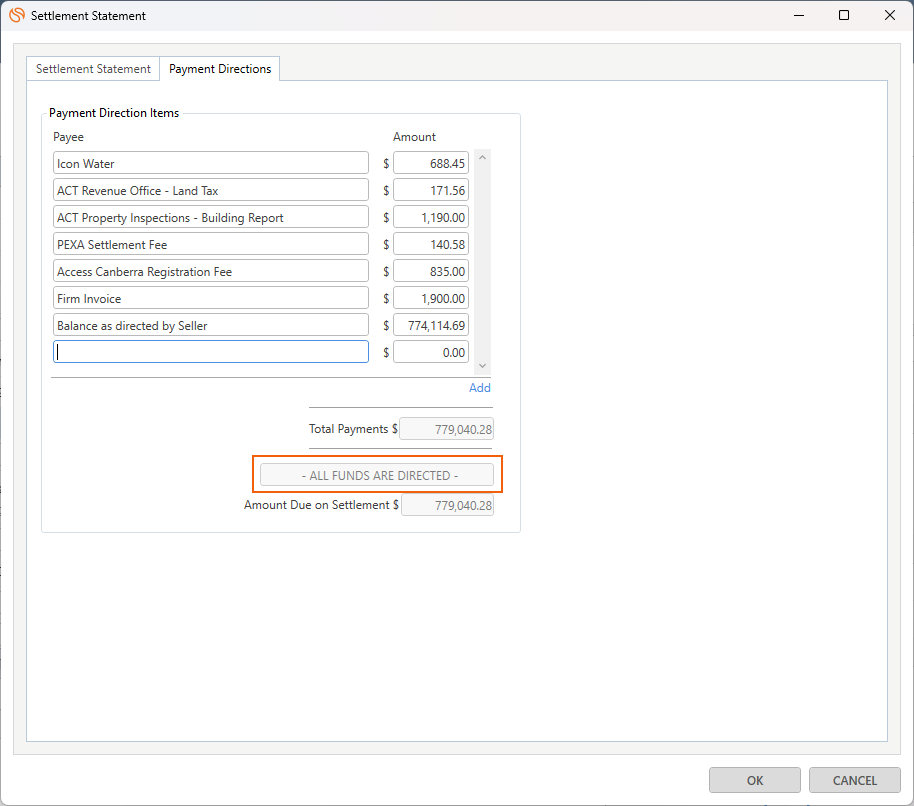Screen dimensions: 914x806
Task: Edit the ACT Revenue Office Land Tax payee
Action: (211, 190)
